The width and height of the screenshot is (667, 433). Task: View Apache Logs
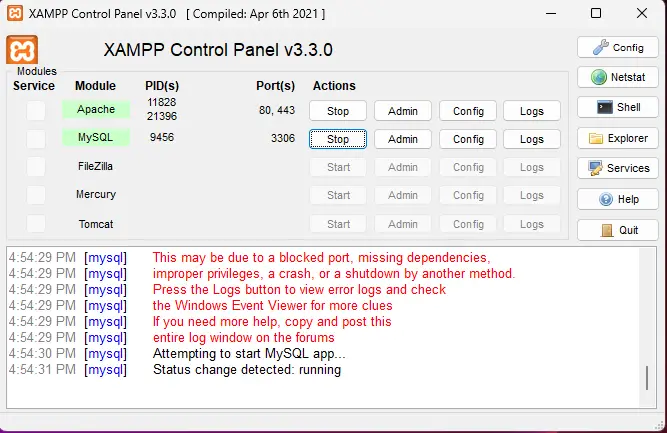(532, 111)
